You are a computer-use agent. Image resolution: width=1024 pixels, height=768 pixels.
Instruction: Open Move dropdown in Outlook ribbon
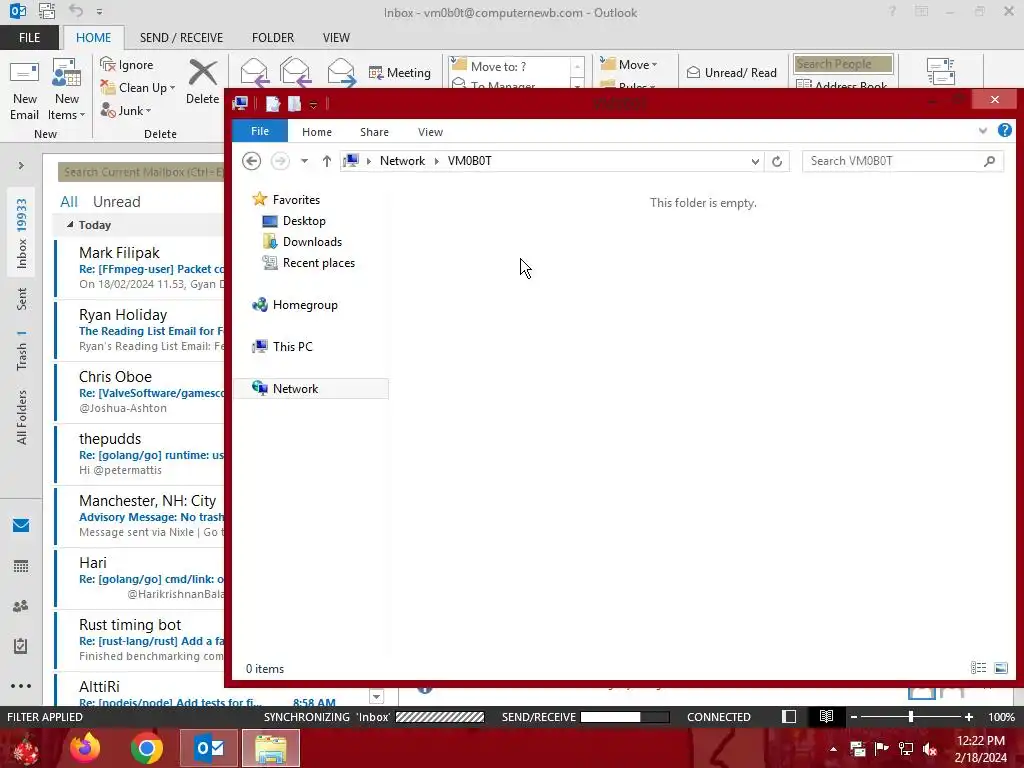629,65
